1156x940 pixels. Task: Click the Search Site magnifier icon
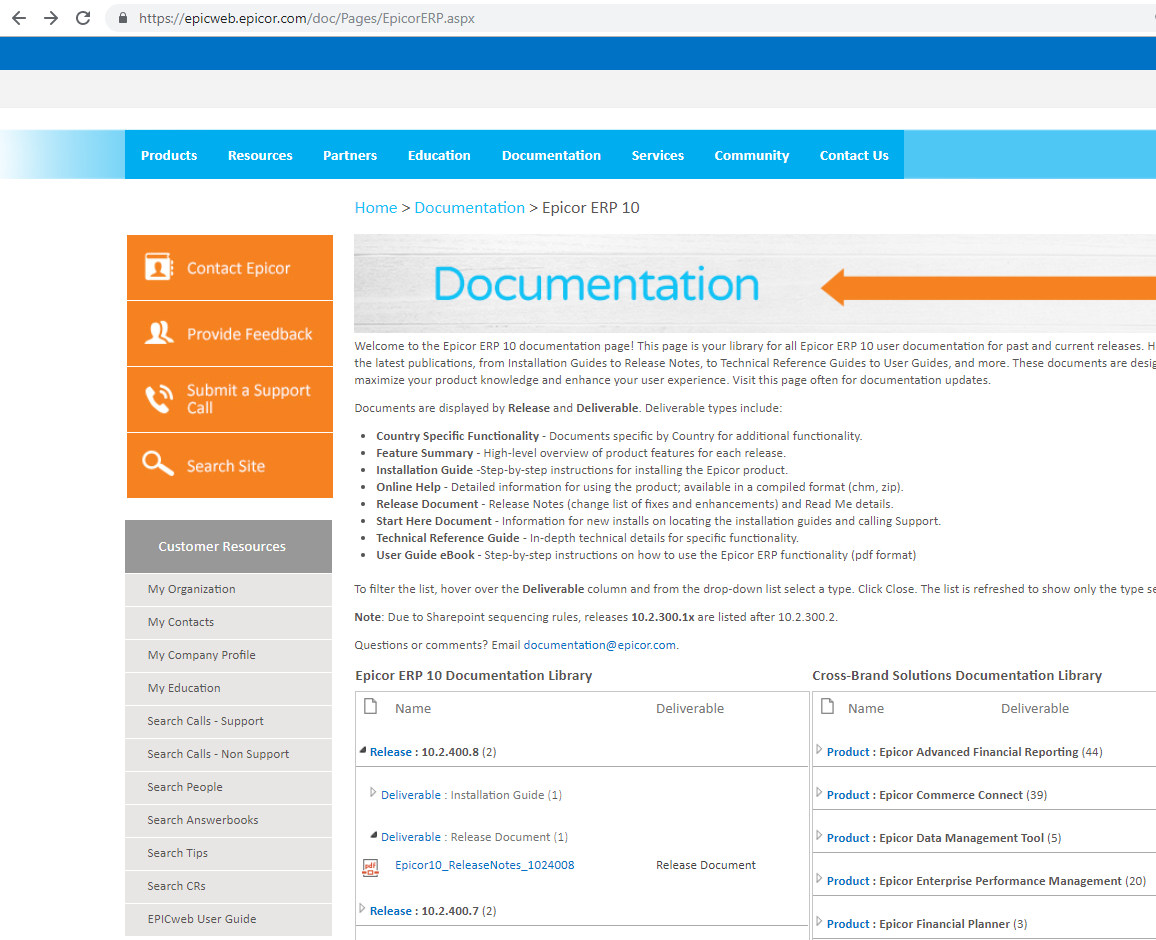(158, 464)
